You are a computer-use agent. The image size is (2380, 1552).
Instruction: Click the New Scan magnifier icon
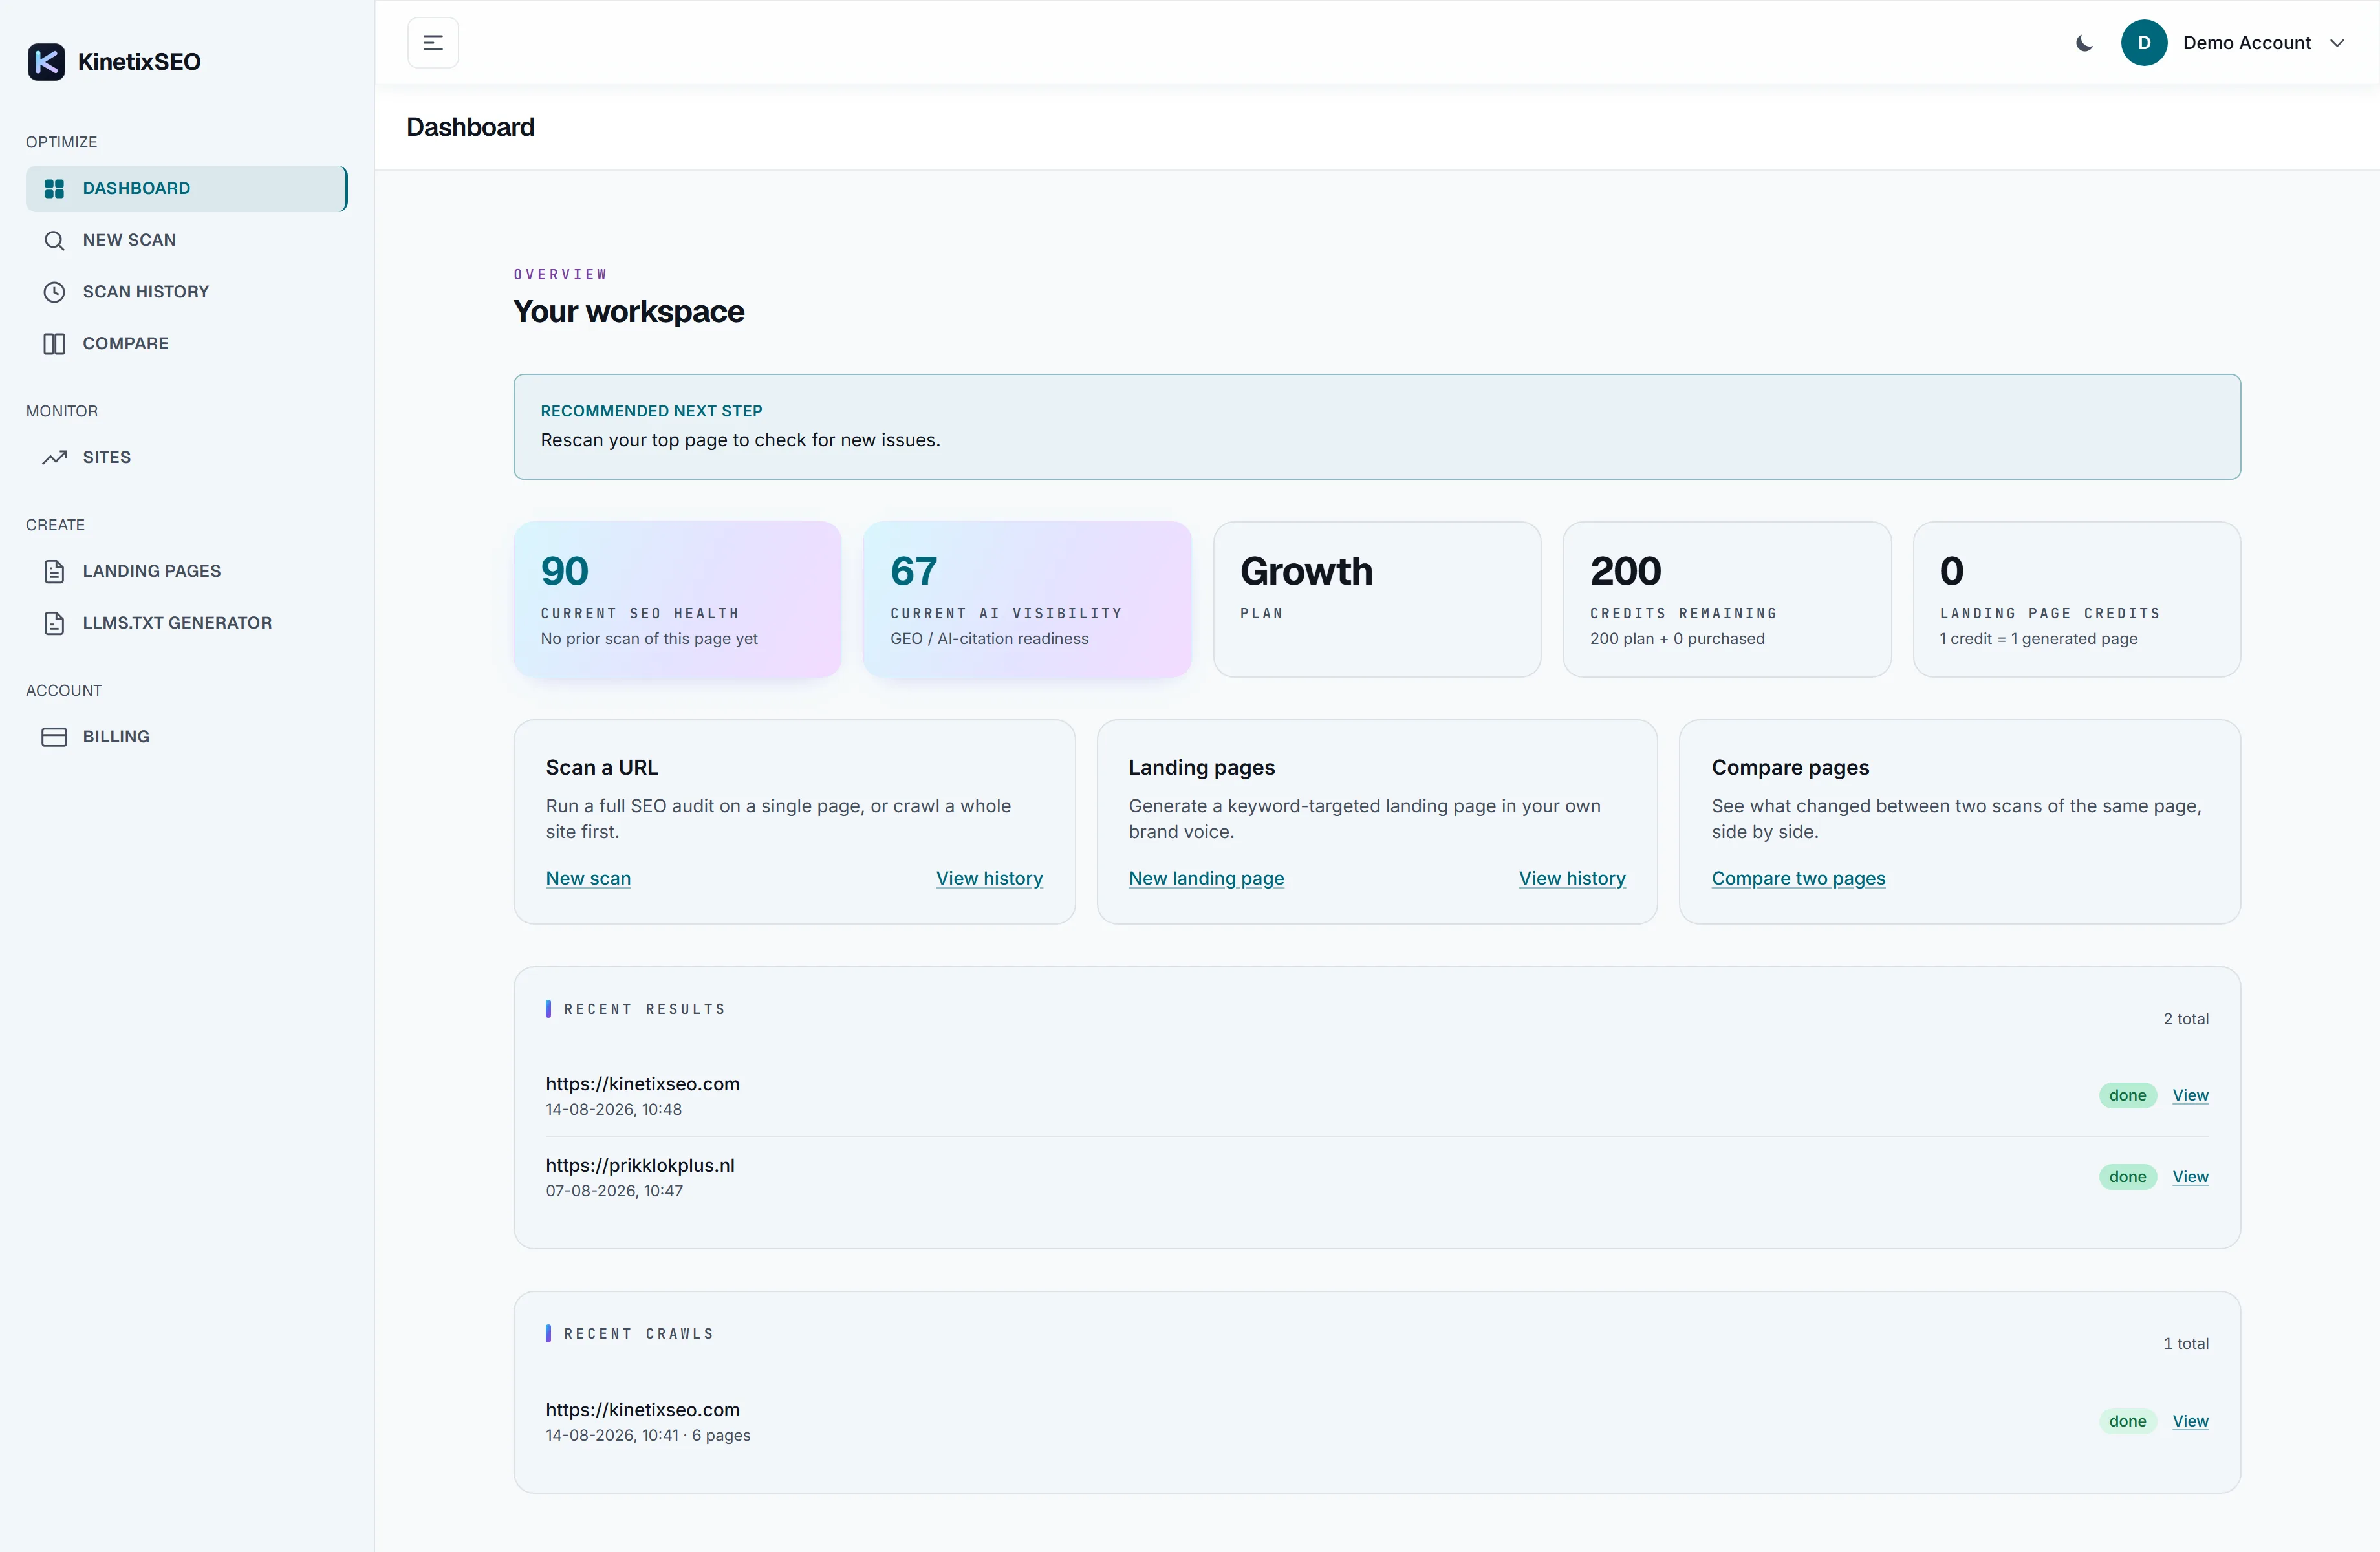(54, 240)
